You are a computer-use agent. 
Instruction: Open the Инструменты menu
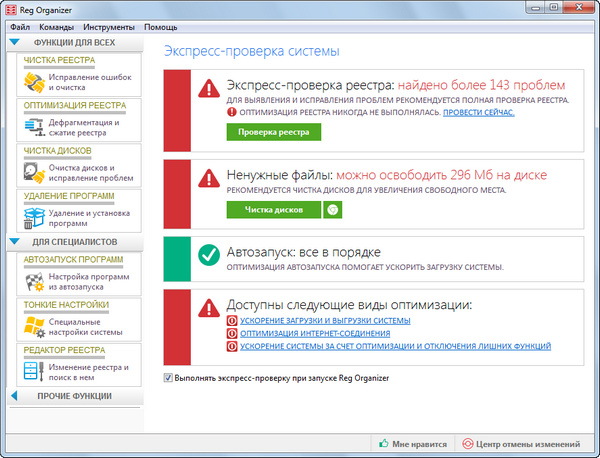point(110,25)
